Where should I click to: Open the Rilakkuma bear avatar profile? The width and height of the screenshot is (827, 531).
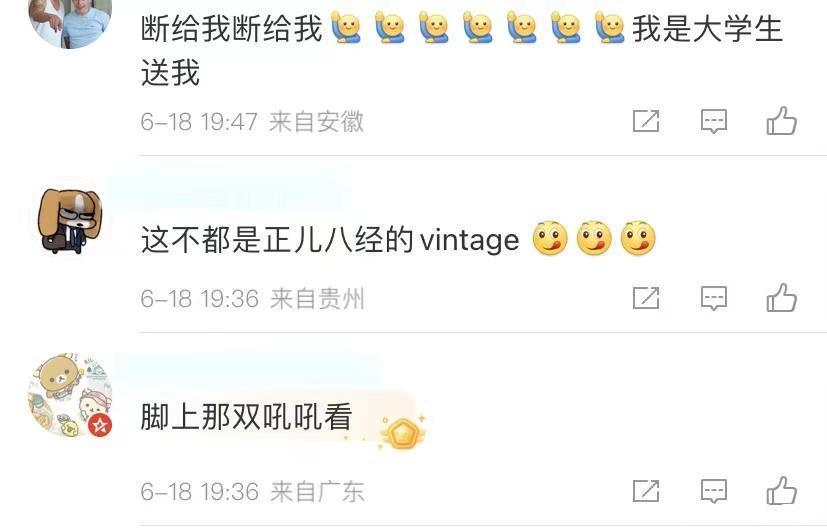tap(70, 395)
